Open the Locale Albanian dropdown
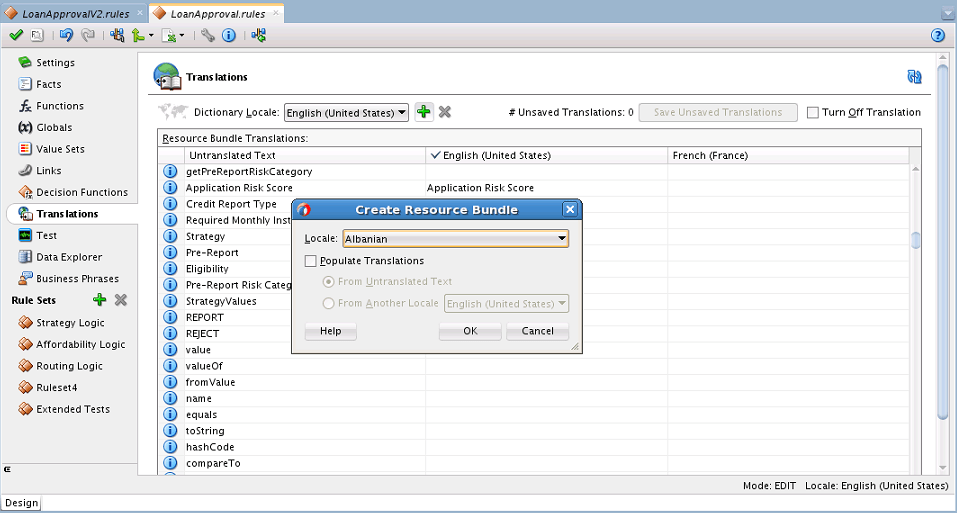Screen dimensions: 957x513 [x=456, y=239]
